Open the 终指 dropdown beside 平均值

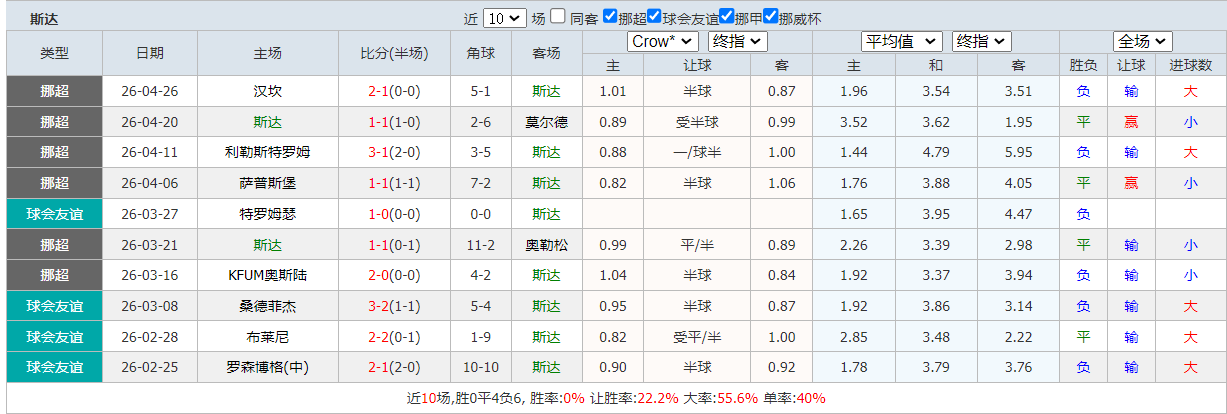pyautogui.click(x=982, y=42)
